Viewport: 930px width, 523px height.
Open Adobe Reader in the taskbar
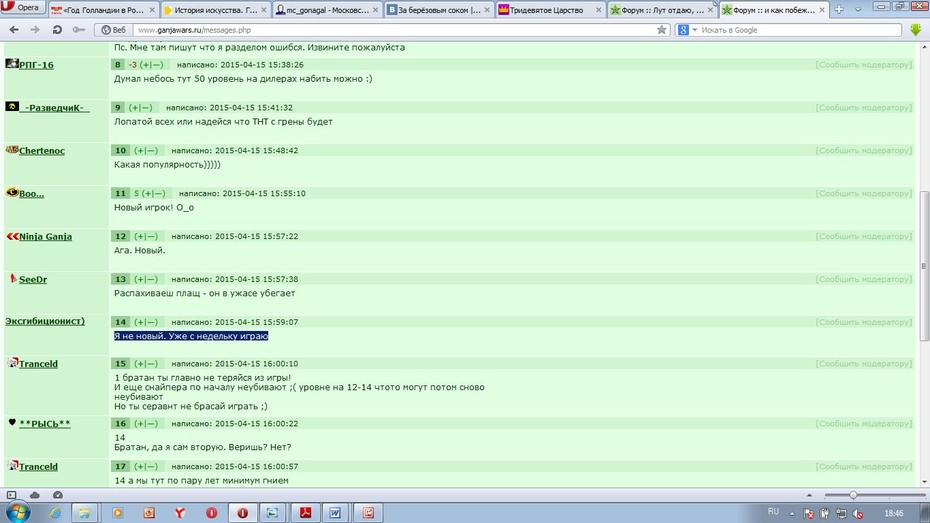coord(305,513)
